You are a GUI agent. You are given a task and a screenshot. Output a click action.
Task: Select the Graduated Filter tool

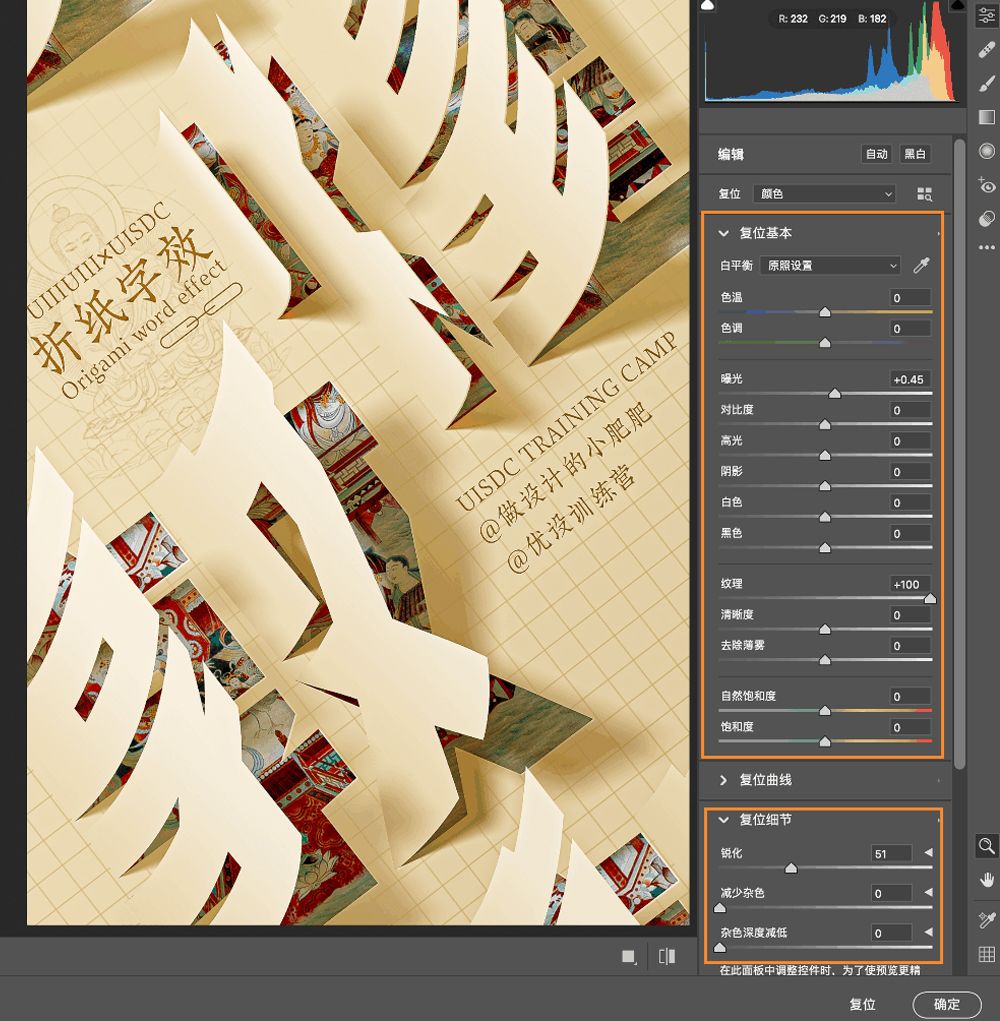click(986, 117)
